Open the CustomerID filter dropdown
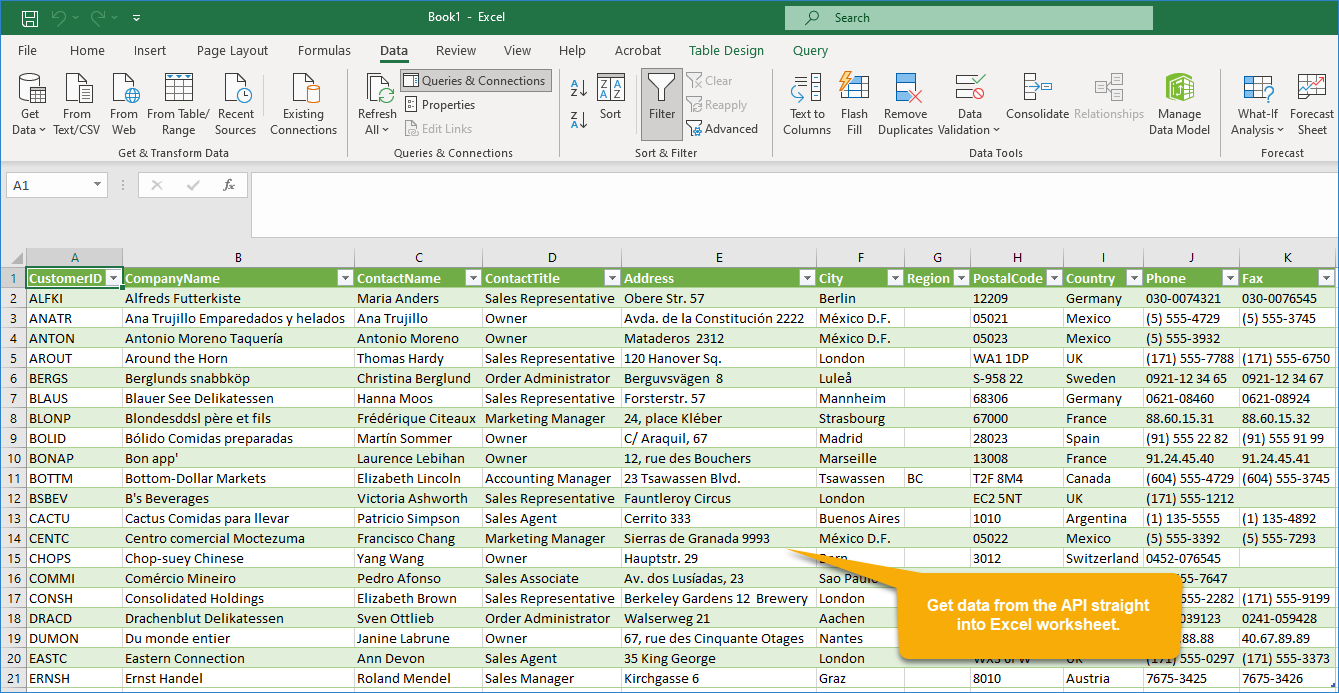 (x=113, y=278)
